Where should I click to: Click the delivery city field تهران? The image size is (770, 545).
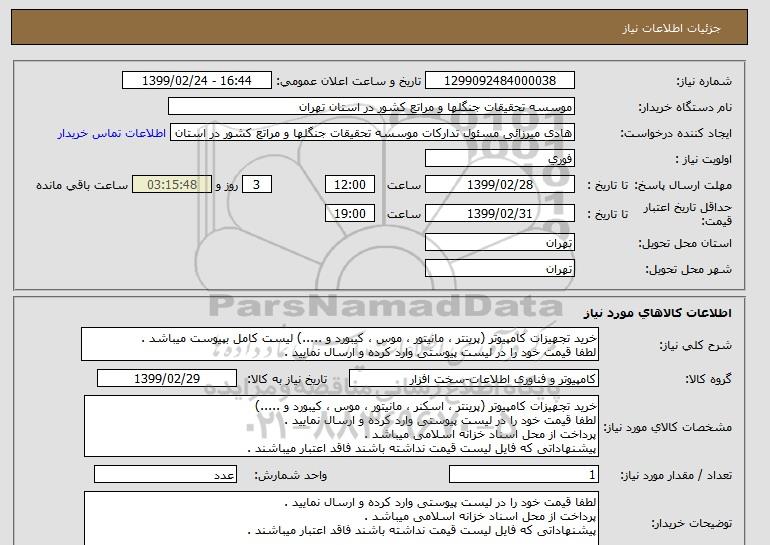click(500, 269)
